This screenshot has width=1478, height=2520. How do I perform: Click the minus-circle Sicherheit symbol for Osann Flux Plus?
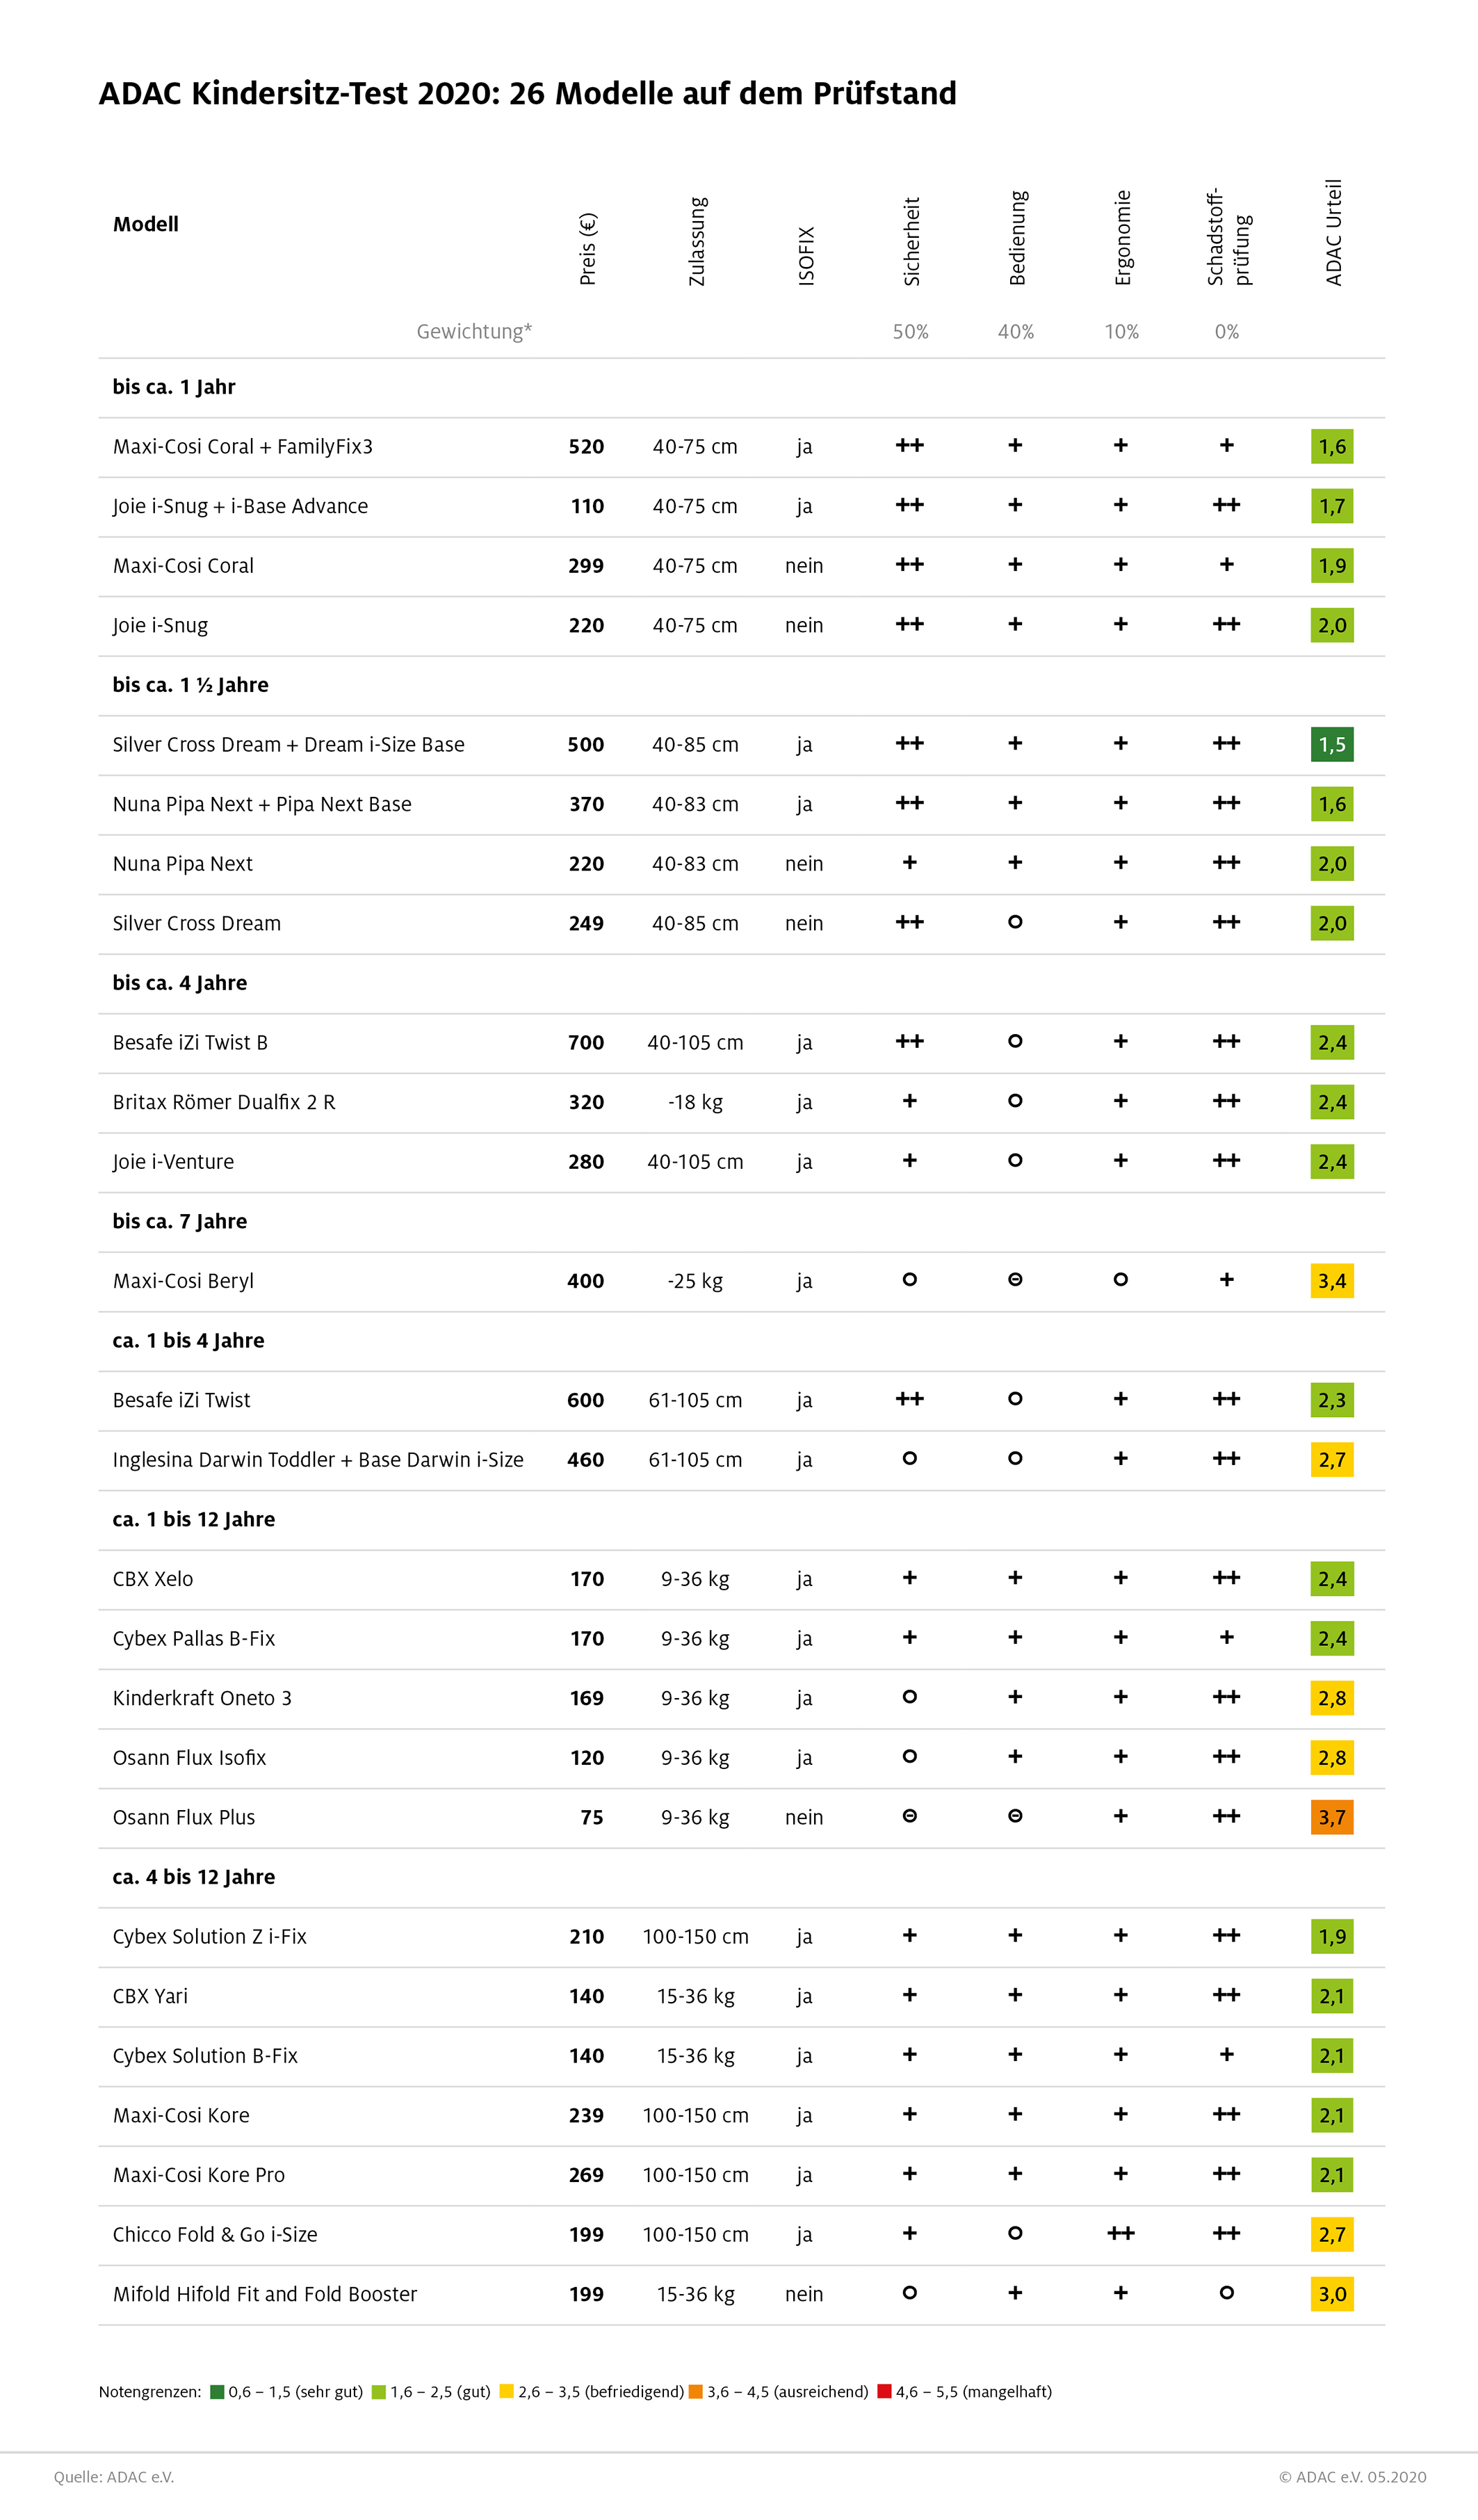click(910, 1816)
